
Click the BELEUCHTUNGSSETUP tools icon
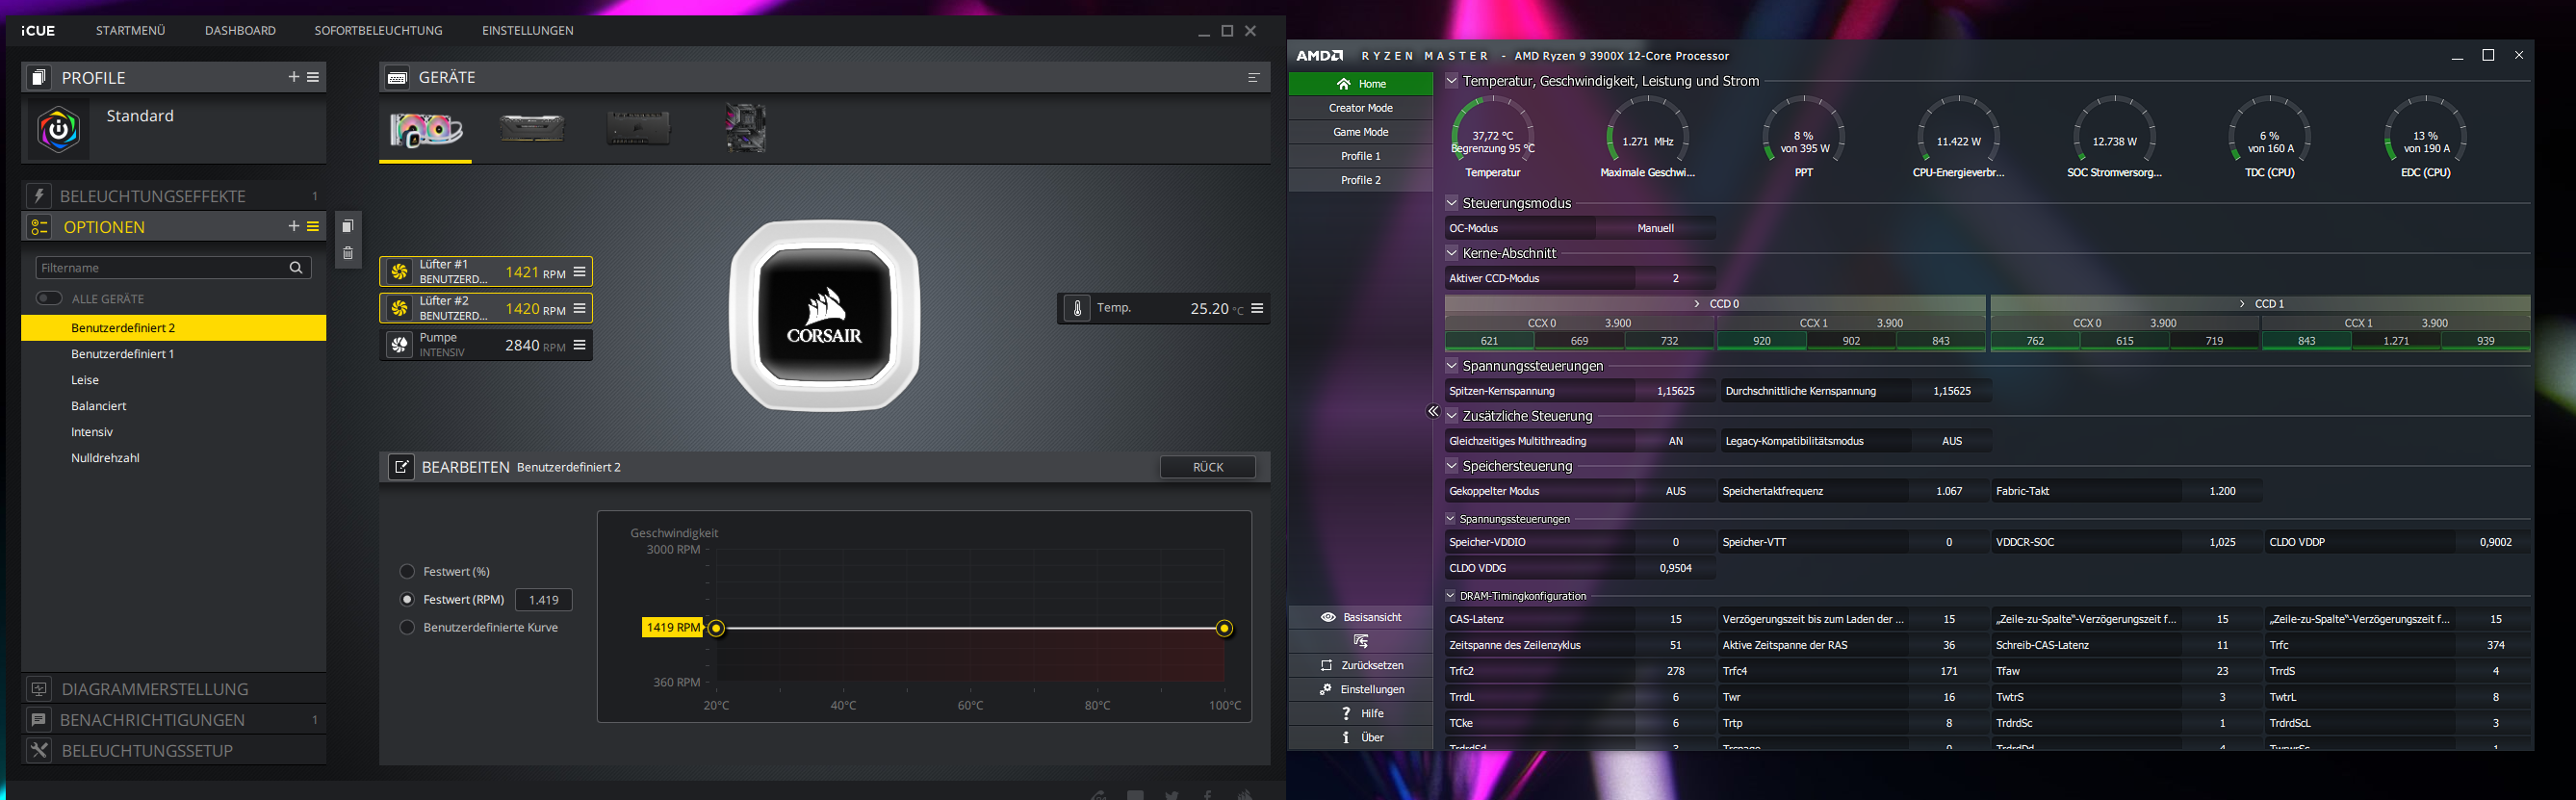pyautogui.click(x=39, y=751)
